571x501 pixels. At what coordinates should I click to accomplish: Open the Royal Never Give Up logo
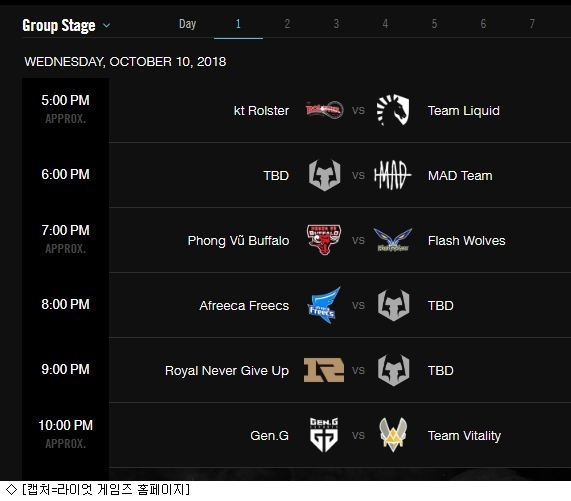tap(324, 370)
